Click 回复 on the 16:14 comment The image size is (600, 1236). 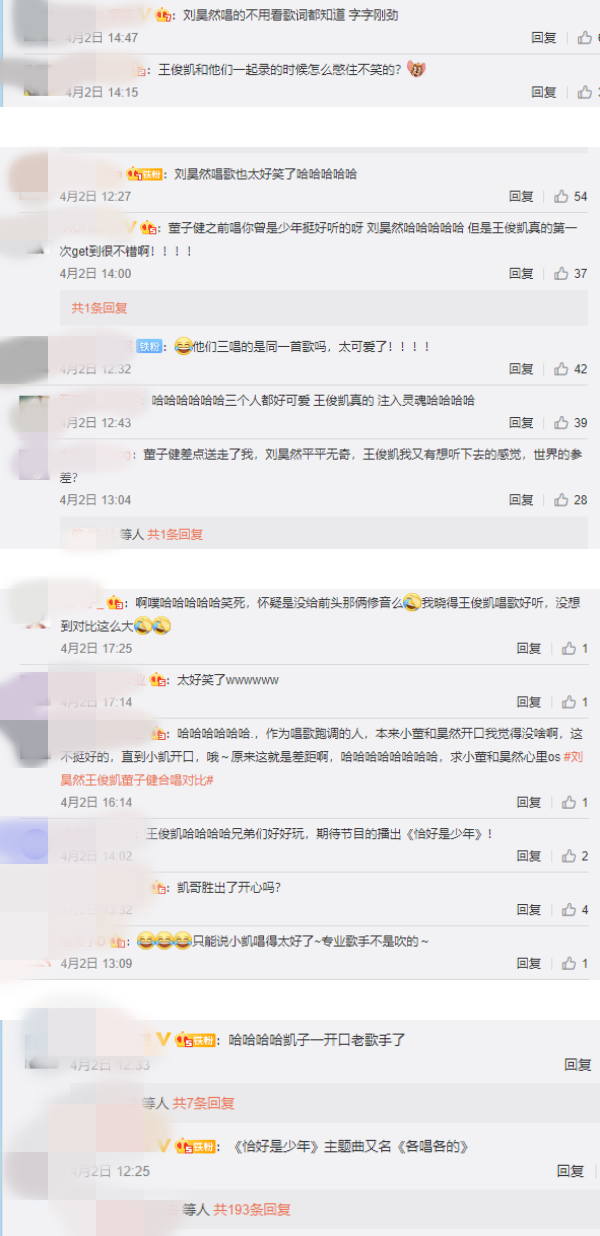[x=529, y=802]
